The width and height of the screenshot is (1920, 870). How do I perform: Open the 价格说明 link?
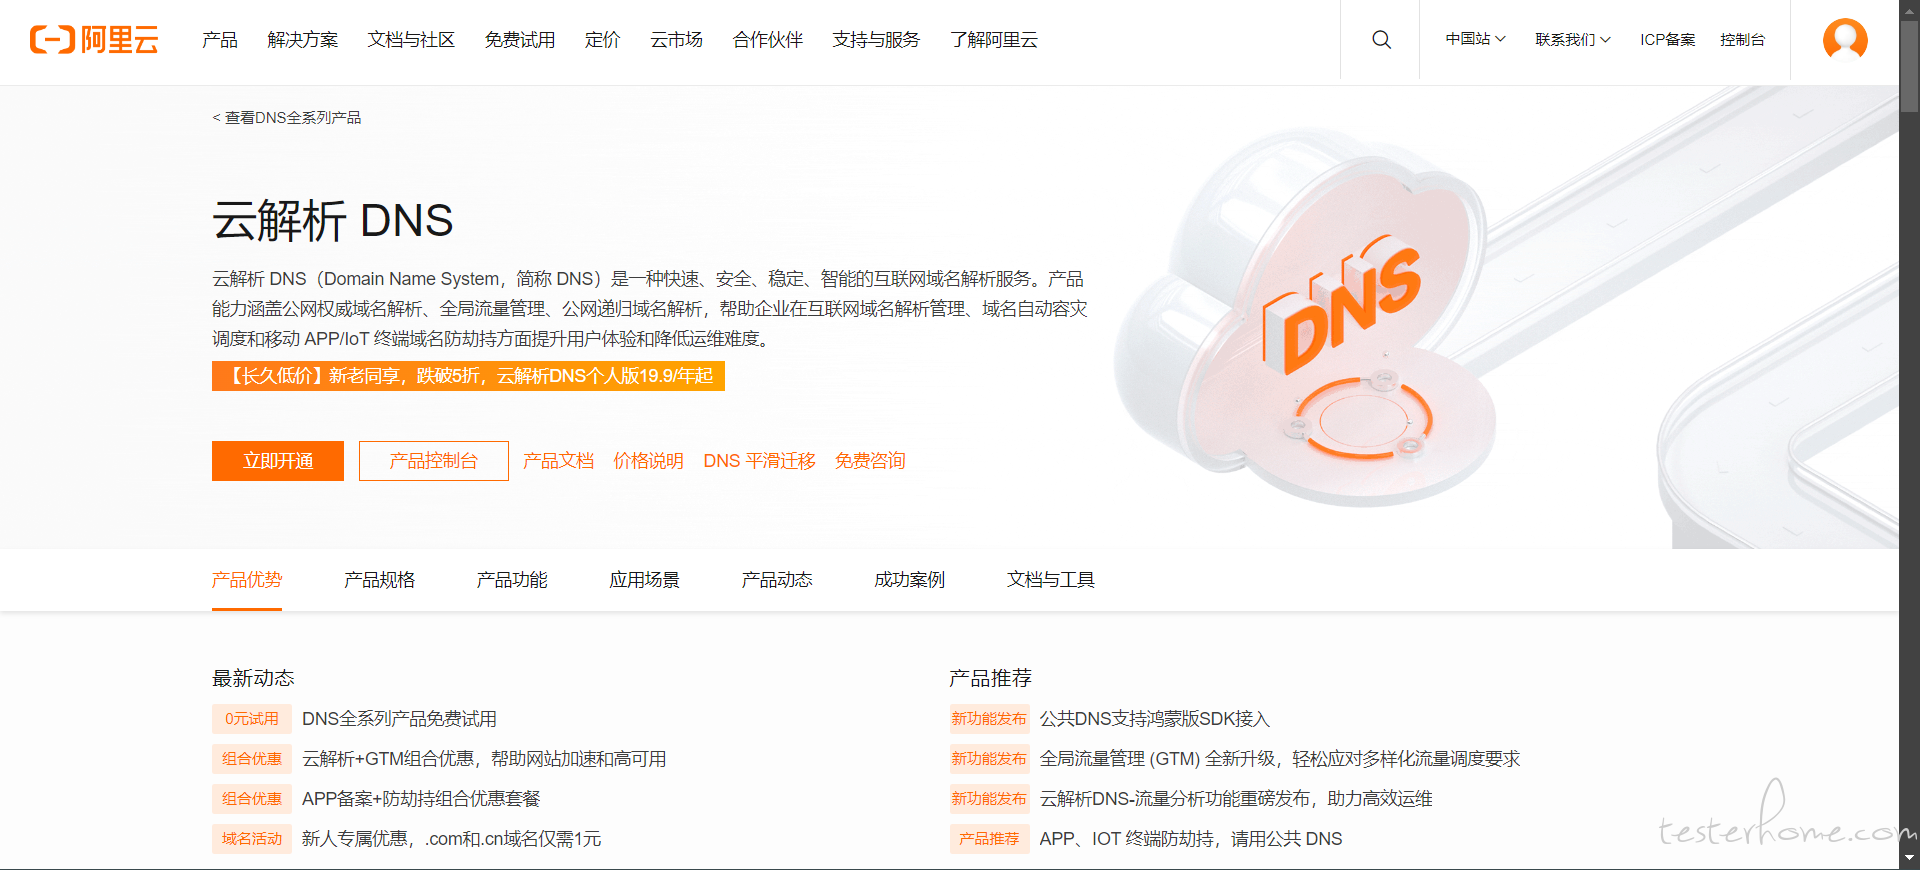pyautogui.click(x=649, y=461)
